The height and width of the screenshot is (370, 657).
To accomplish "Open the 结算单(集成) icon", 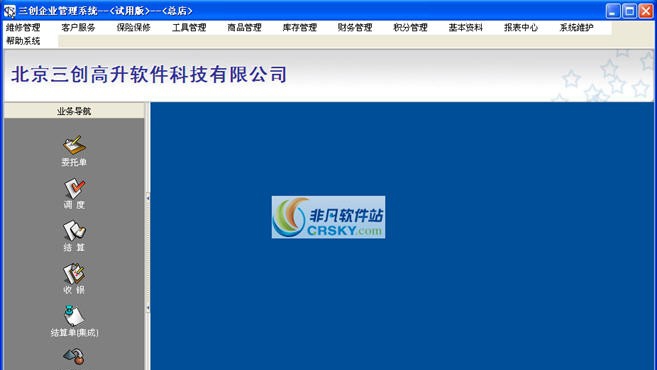I will click(x=74, y=316).
